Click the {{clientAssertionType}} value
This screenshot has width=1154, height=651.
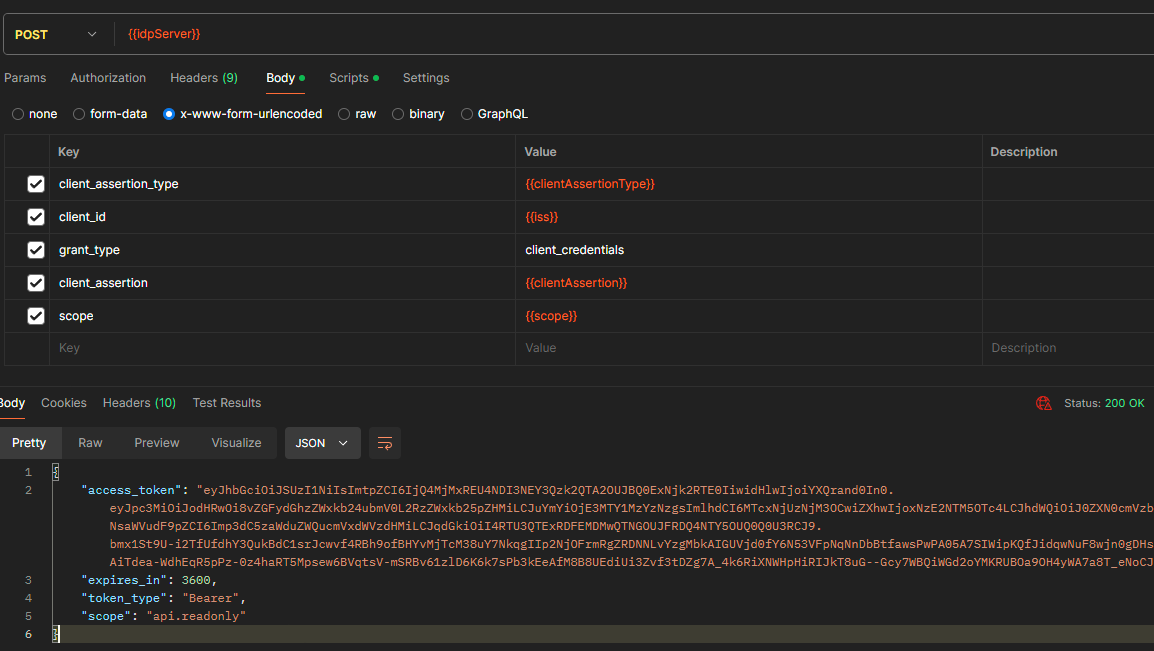590,184
